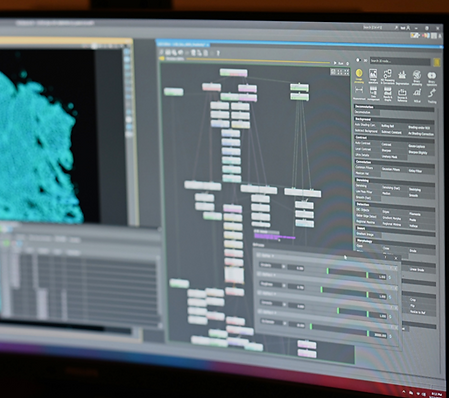Collapse the Detection section header

tap(394, 206)
